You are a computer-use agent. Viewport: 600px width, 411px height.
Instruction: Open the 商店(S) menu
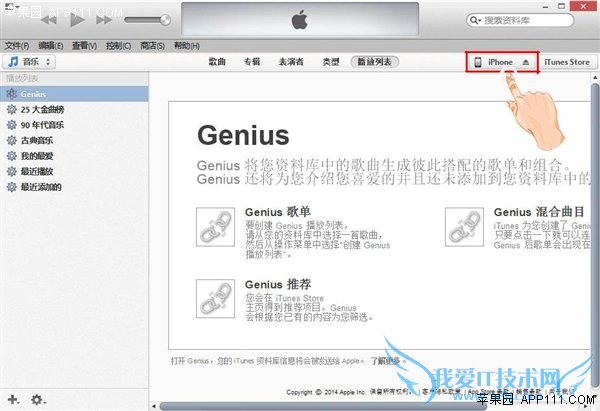(153, 46)
